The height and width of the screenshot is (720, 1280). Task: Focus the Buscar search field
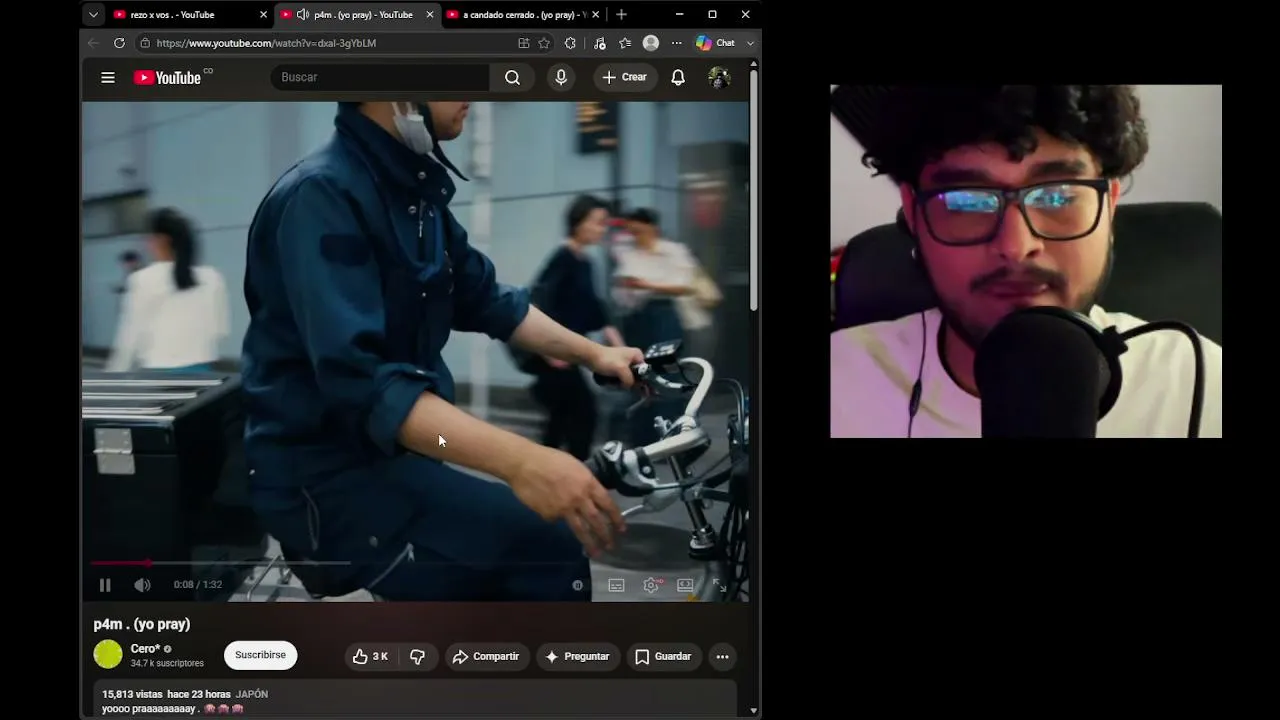click(380, 77)
